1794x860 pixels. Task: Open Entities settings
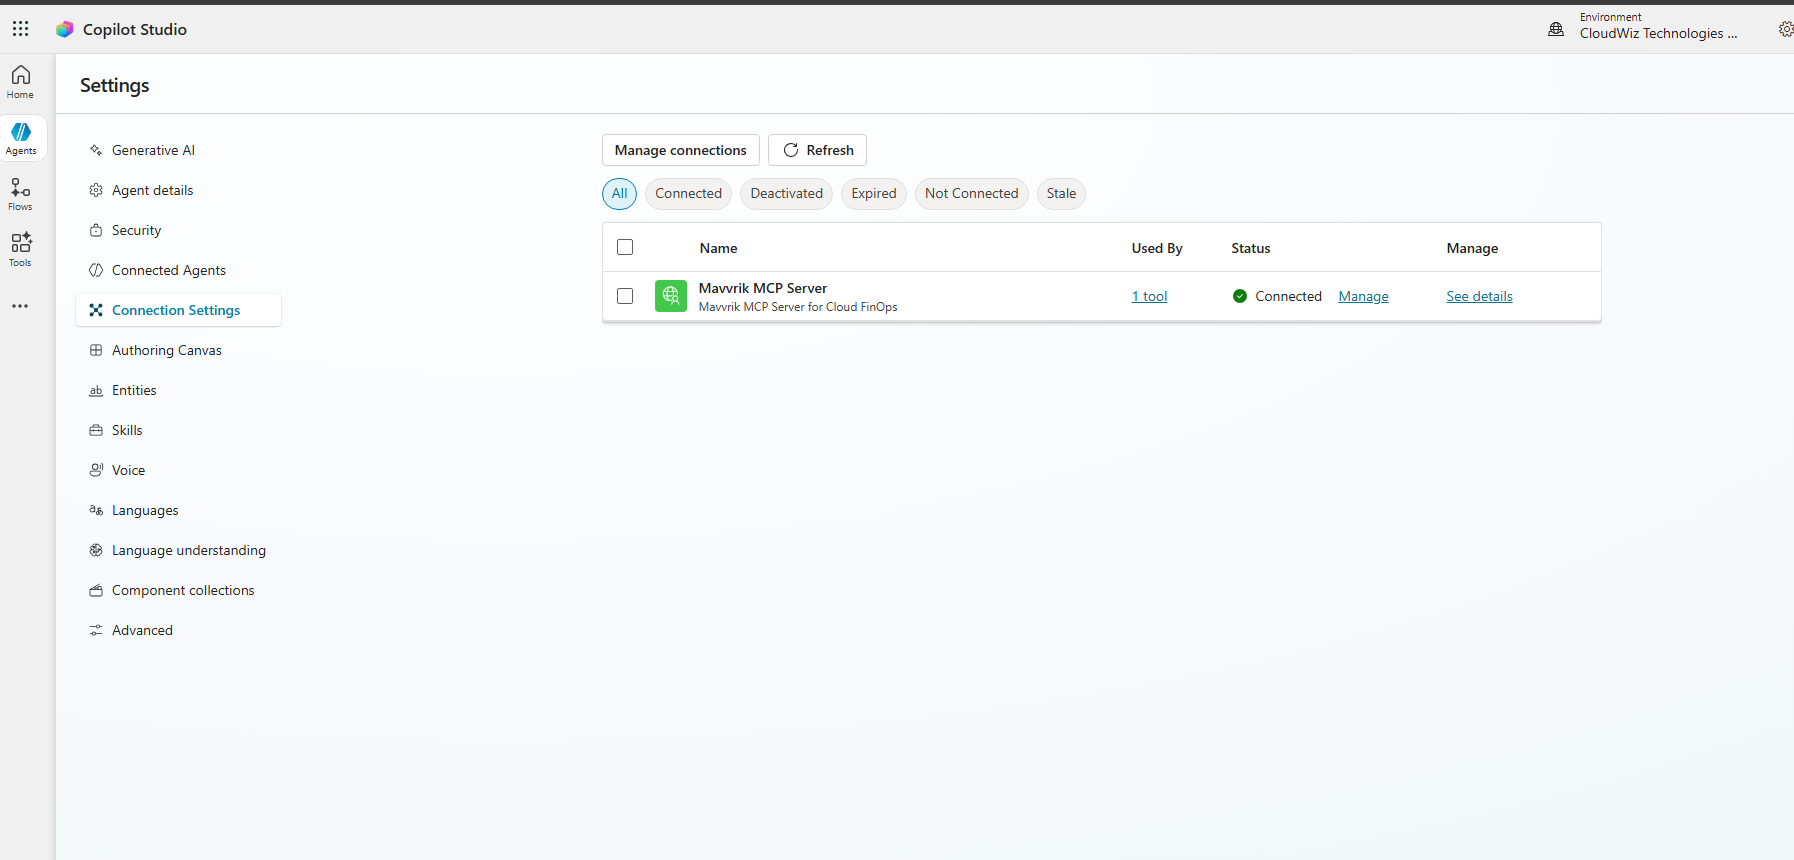[178, 390]
